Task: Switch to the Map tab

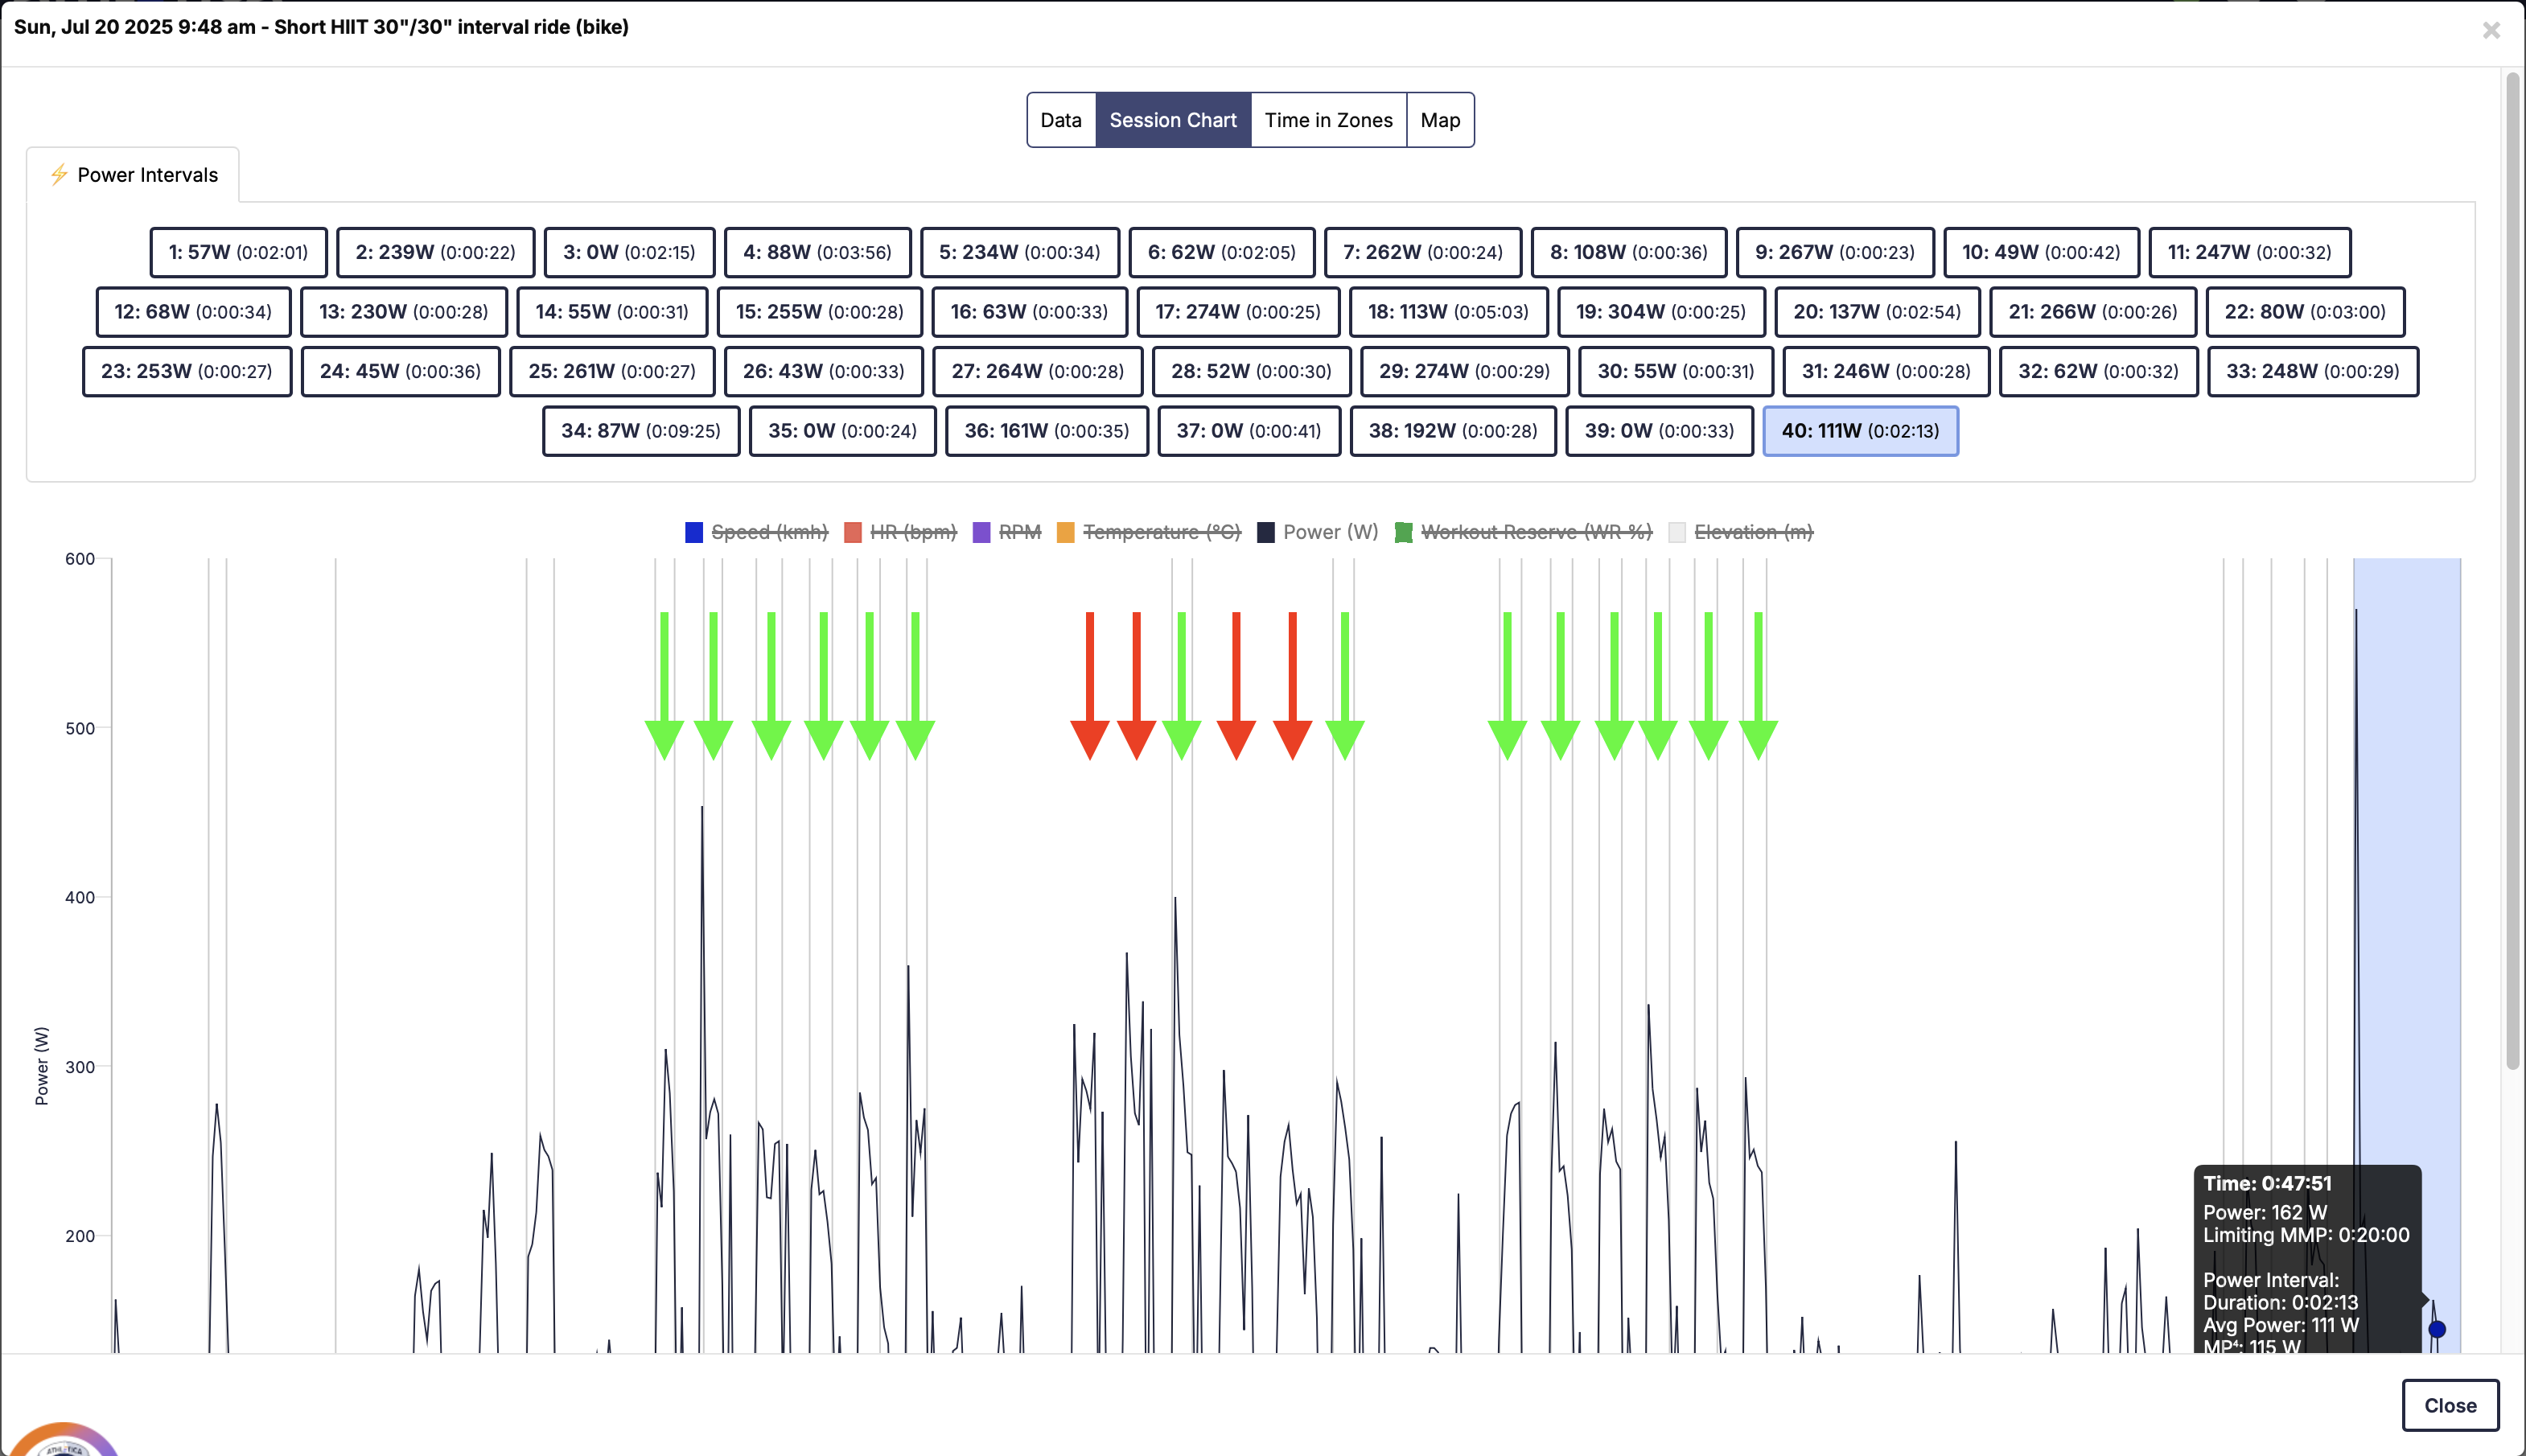Action: pyautogui.click(x=1439, y=120)
